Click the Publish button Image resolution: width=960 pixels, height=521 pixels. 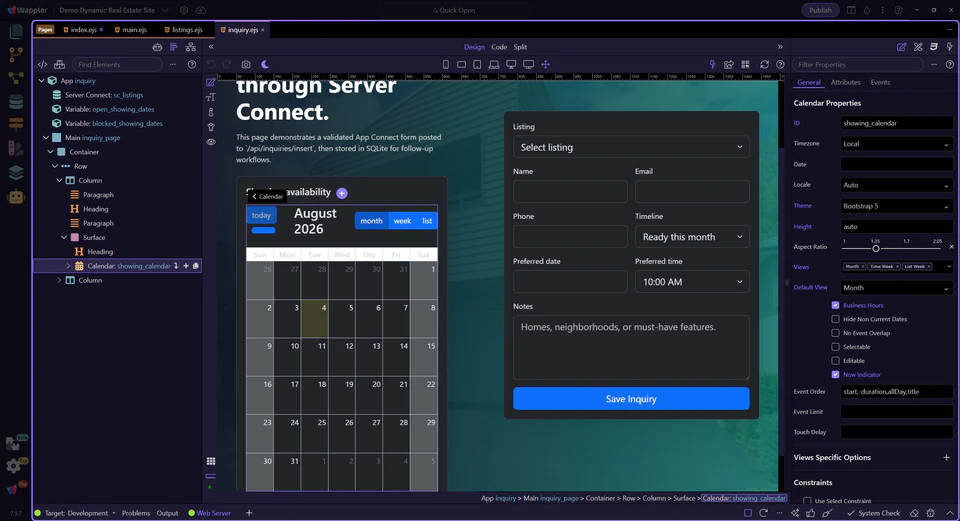coord(820,10)
